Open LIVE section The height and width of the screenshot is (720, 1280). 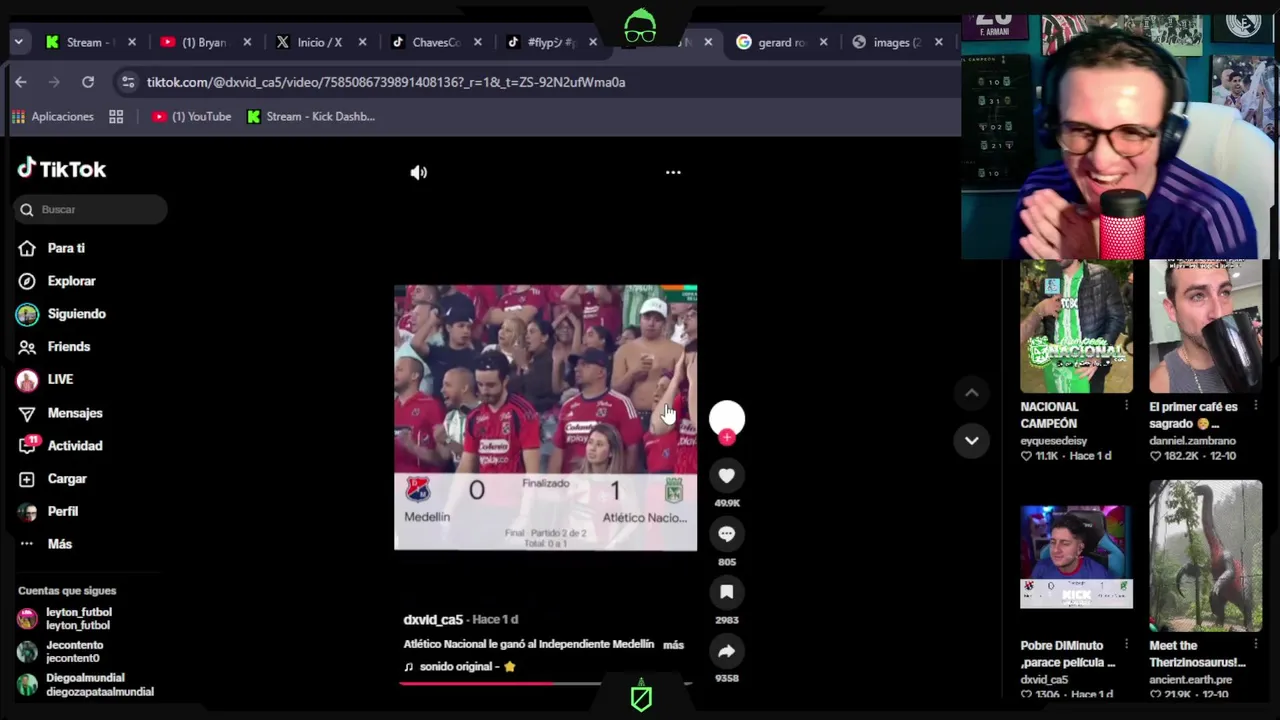(x=60, y=379)
